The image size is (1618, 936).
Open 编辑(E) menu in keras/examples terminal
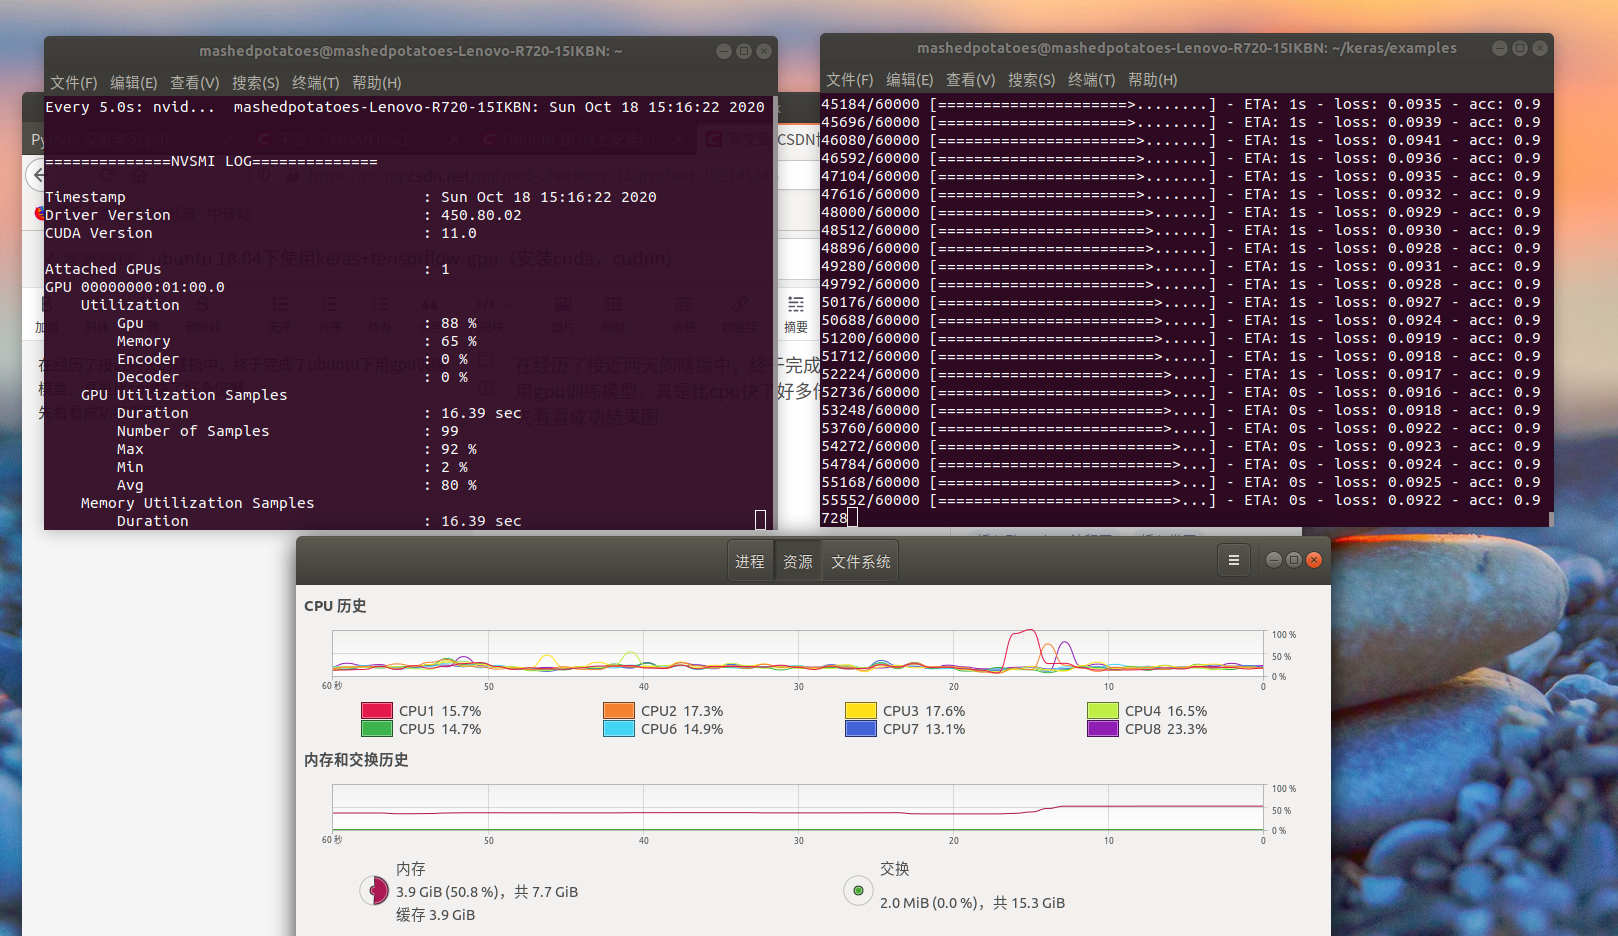[909, 80]
